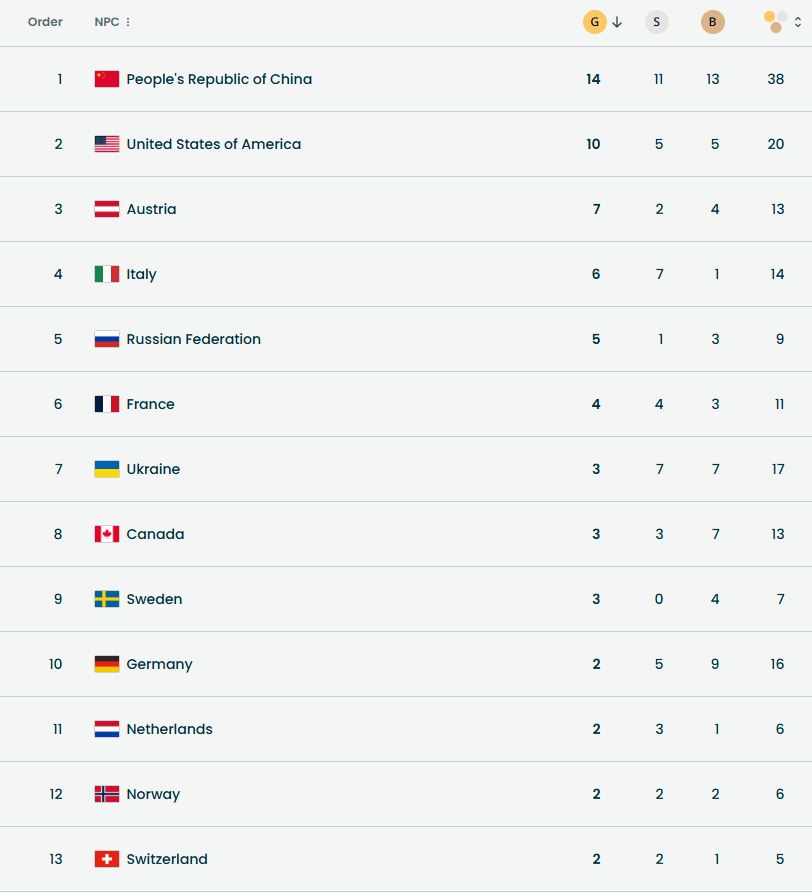Click the Sweden flag icon
Viewport: 812px width, 893px height.
(x=107, y=599)
